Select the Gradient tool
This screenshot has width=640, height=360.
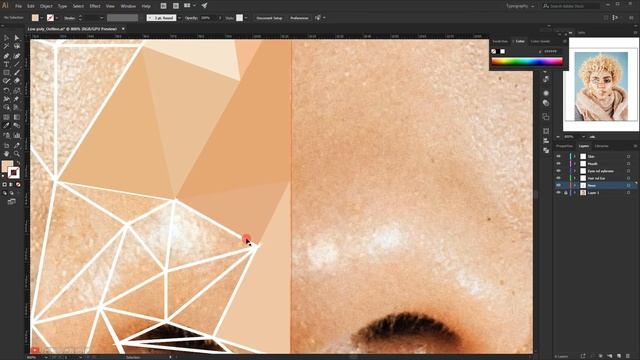(x=17, y=117)
